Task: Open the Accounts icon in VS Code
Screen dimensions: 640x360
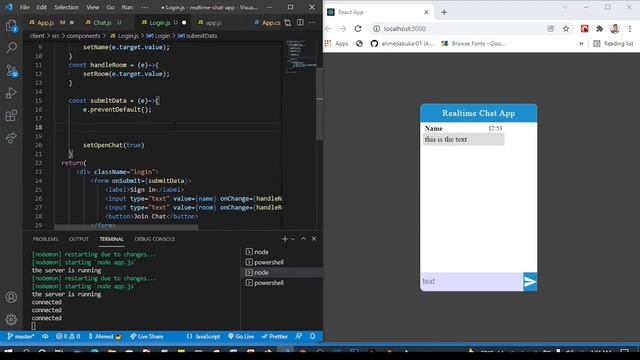Action: [11, 297]
